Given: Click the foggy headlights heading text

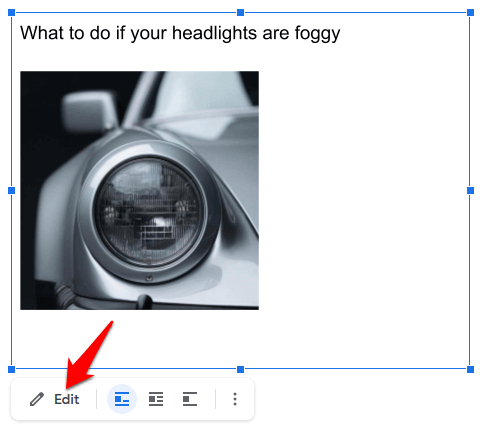Looking at the screenshot, I should (x=180, y=33).
